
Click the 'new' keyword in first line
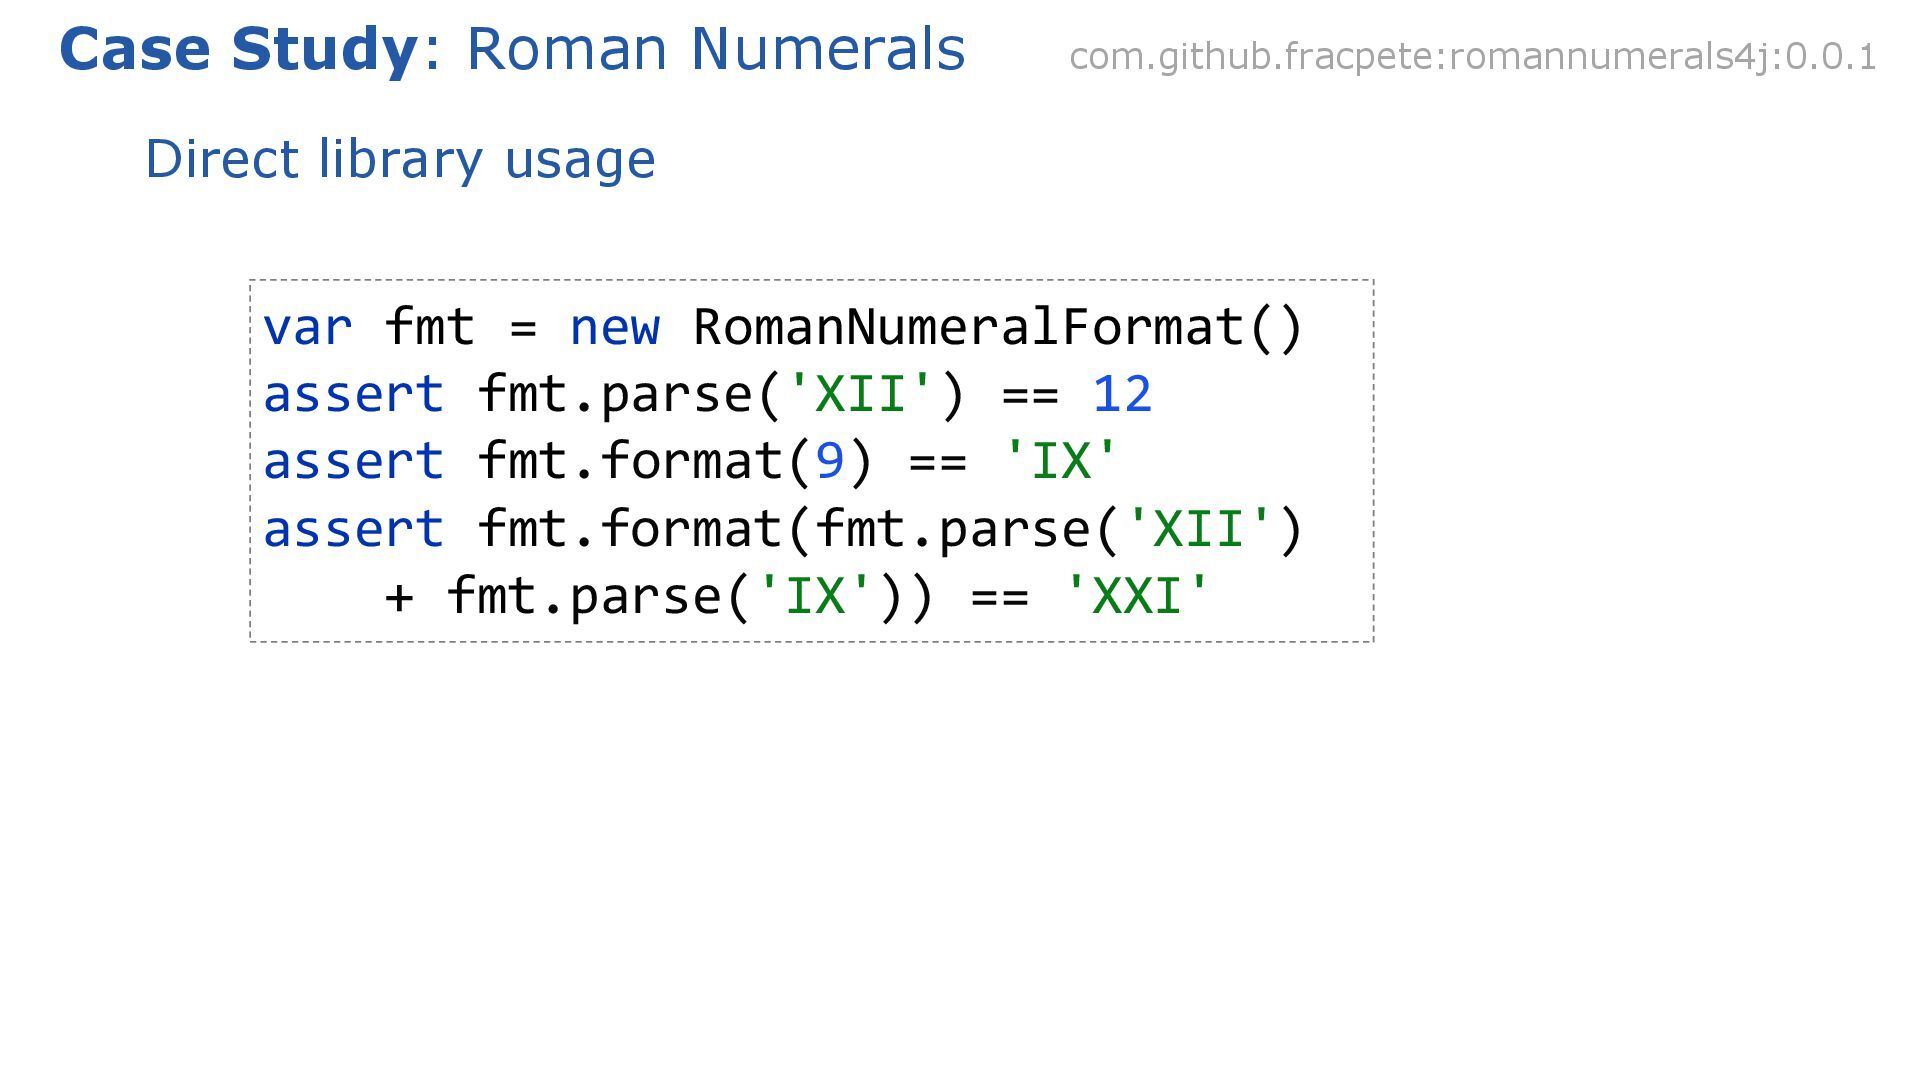614,328
